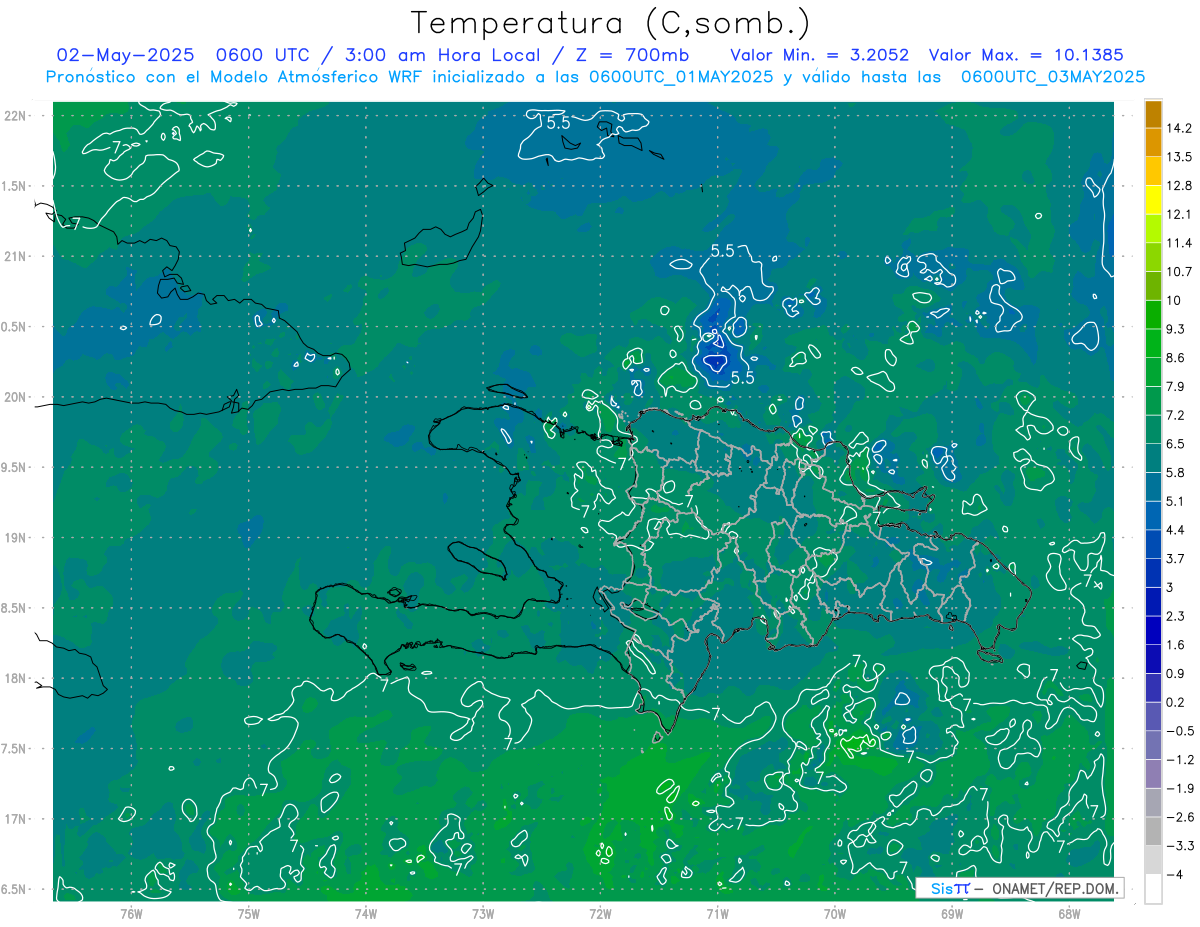1200x927 pixels.
Task: Click the "73W" longitude label
Action: pos(483,913)
